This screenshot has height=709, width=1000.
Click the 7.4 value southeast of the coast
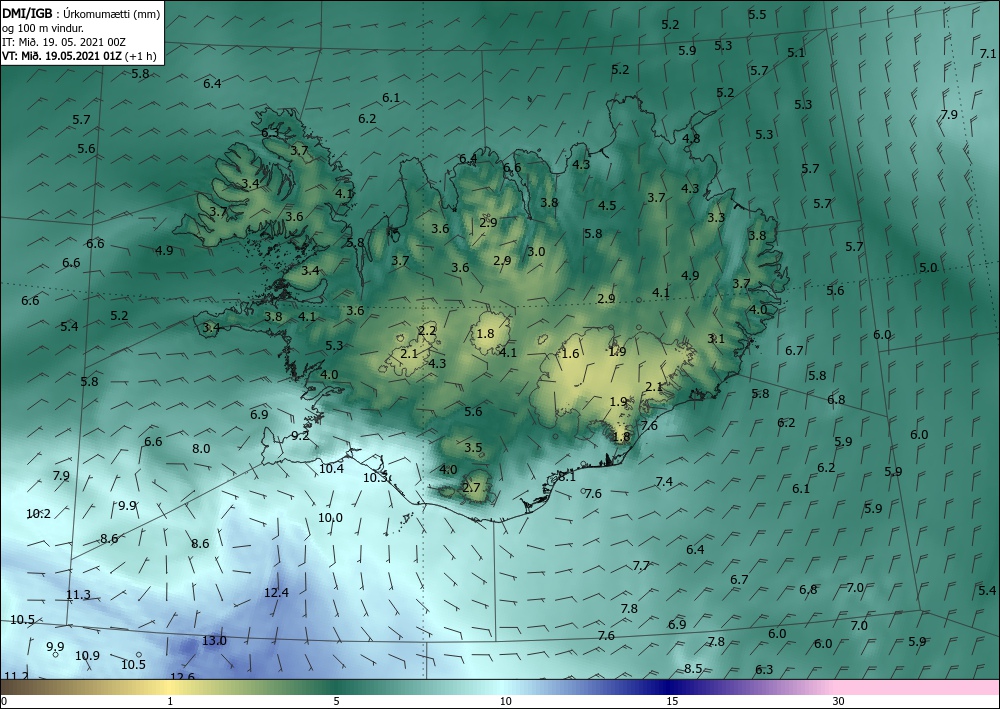pyautogui.click(x=664, y=481)
